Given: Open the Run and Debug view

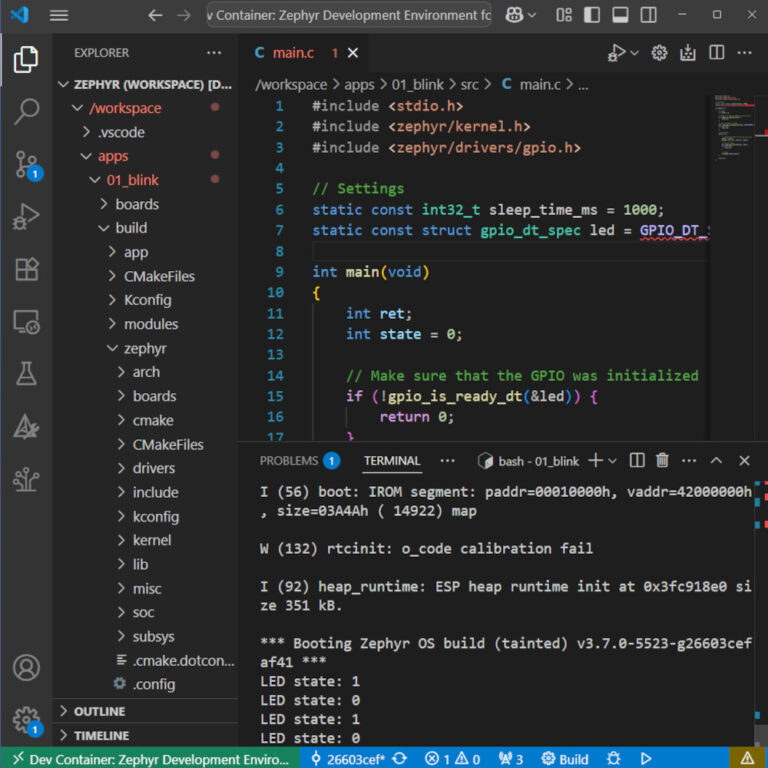Looking at the screenshot, I should point(26,216).
